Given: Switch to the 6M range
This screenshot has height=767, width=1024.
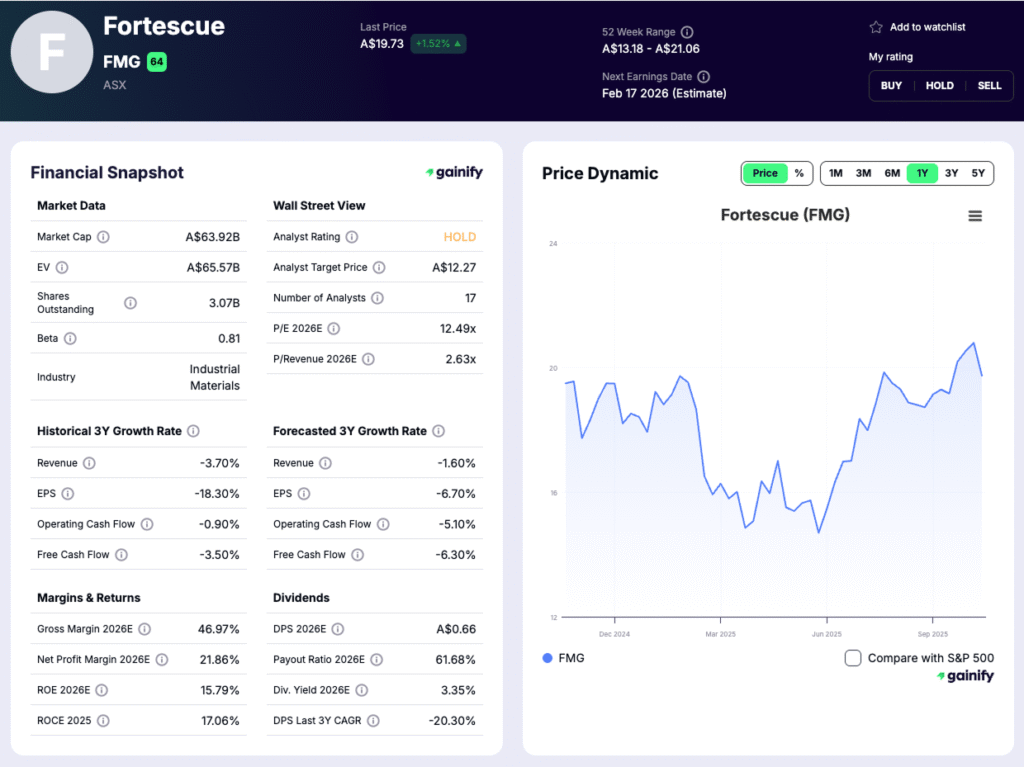Looking at the screenshot, I should pos(893,172).
